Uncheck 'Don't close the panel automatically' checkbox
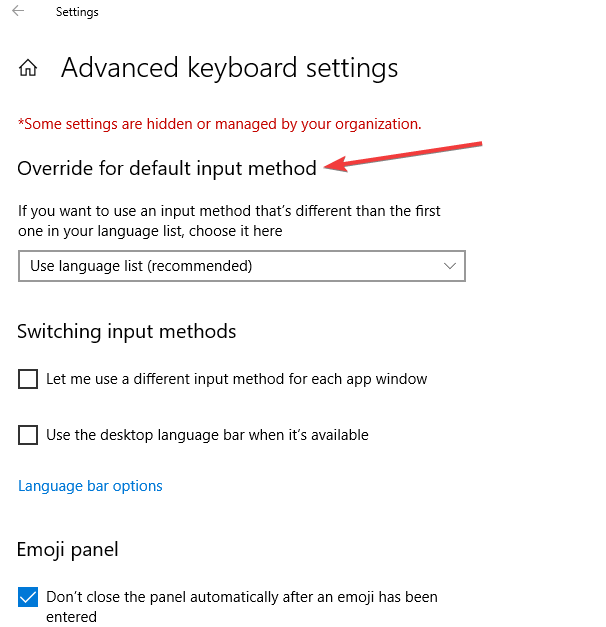Image resolution: width=606 pixels, height=627 pixels. [28, 597]
